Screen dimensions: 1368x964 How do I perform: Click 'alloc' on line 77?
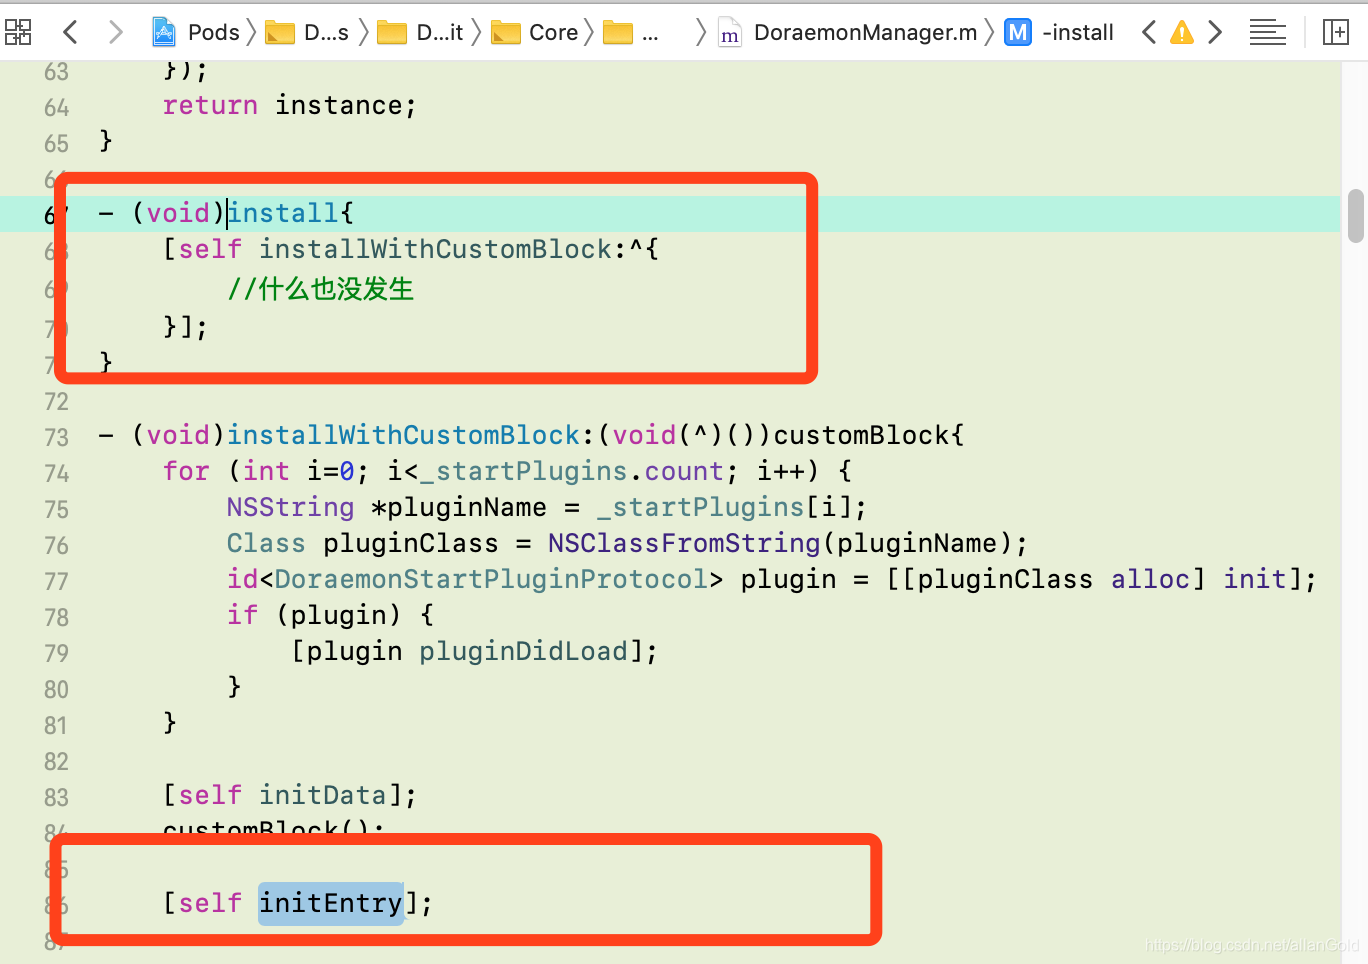[x=1150, y=579]
